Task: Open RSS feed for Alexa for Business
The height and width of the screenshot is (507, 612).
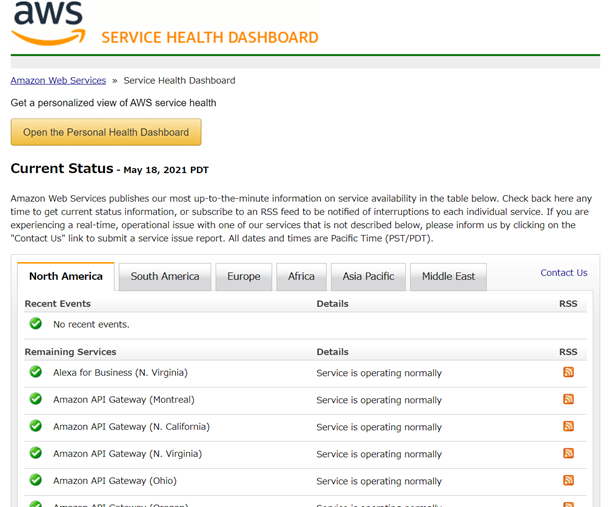Action: (x=568, y=372)
